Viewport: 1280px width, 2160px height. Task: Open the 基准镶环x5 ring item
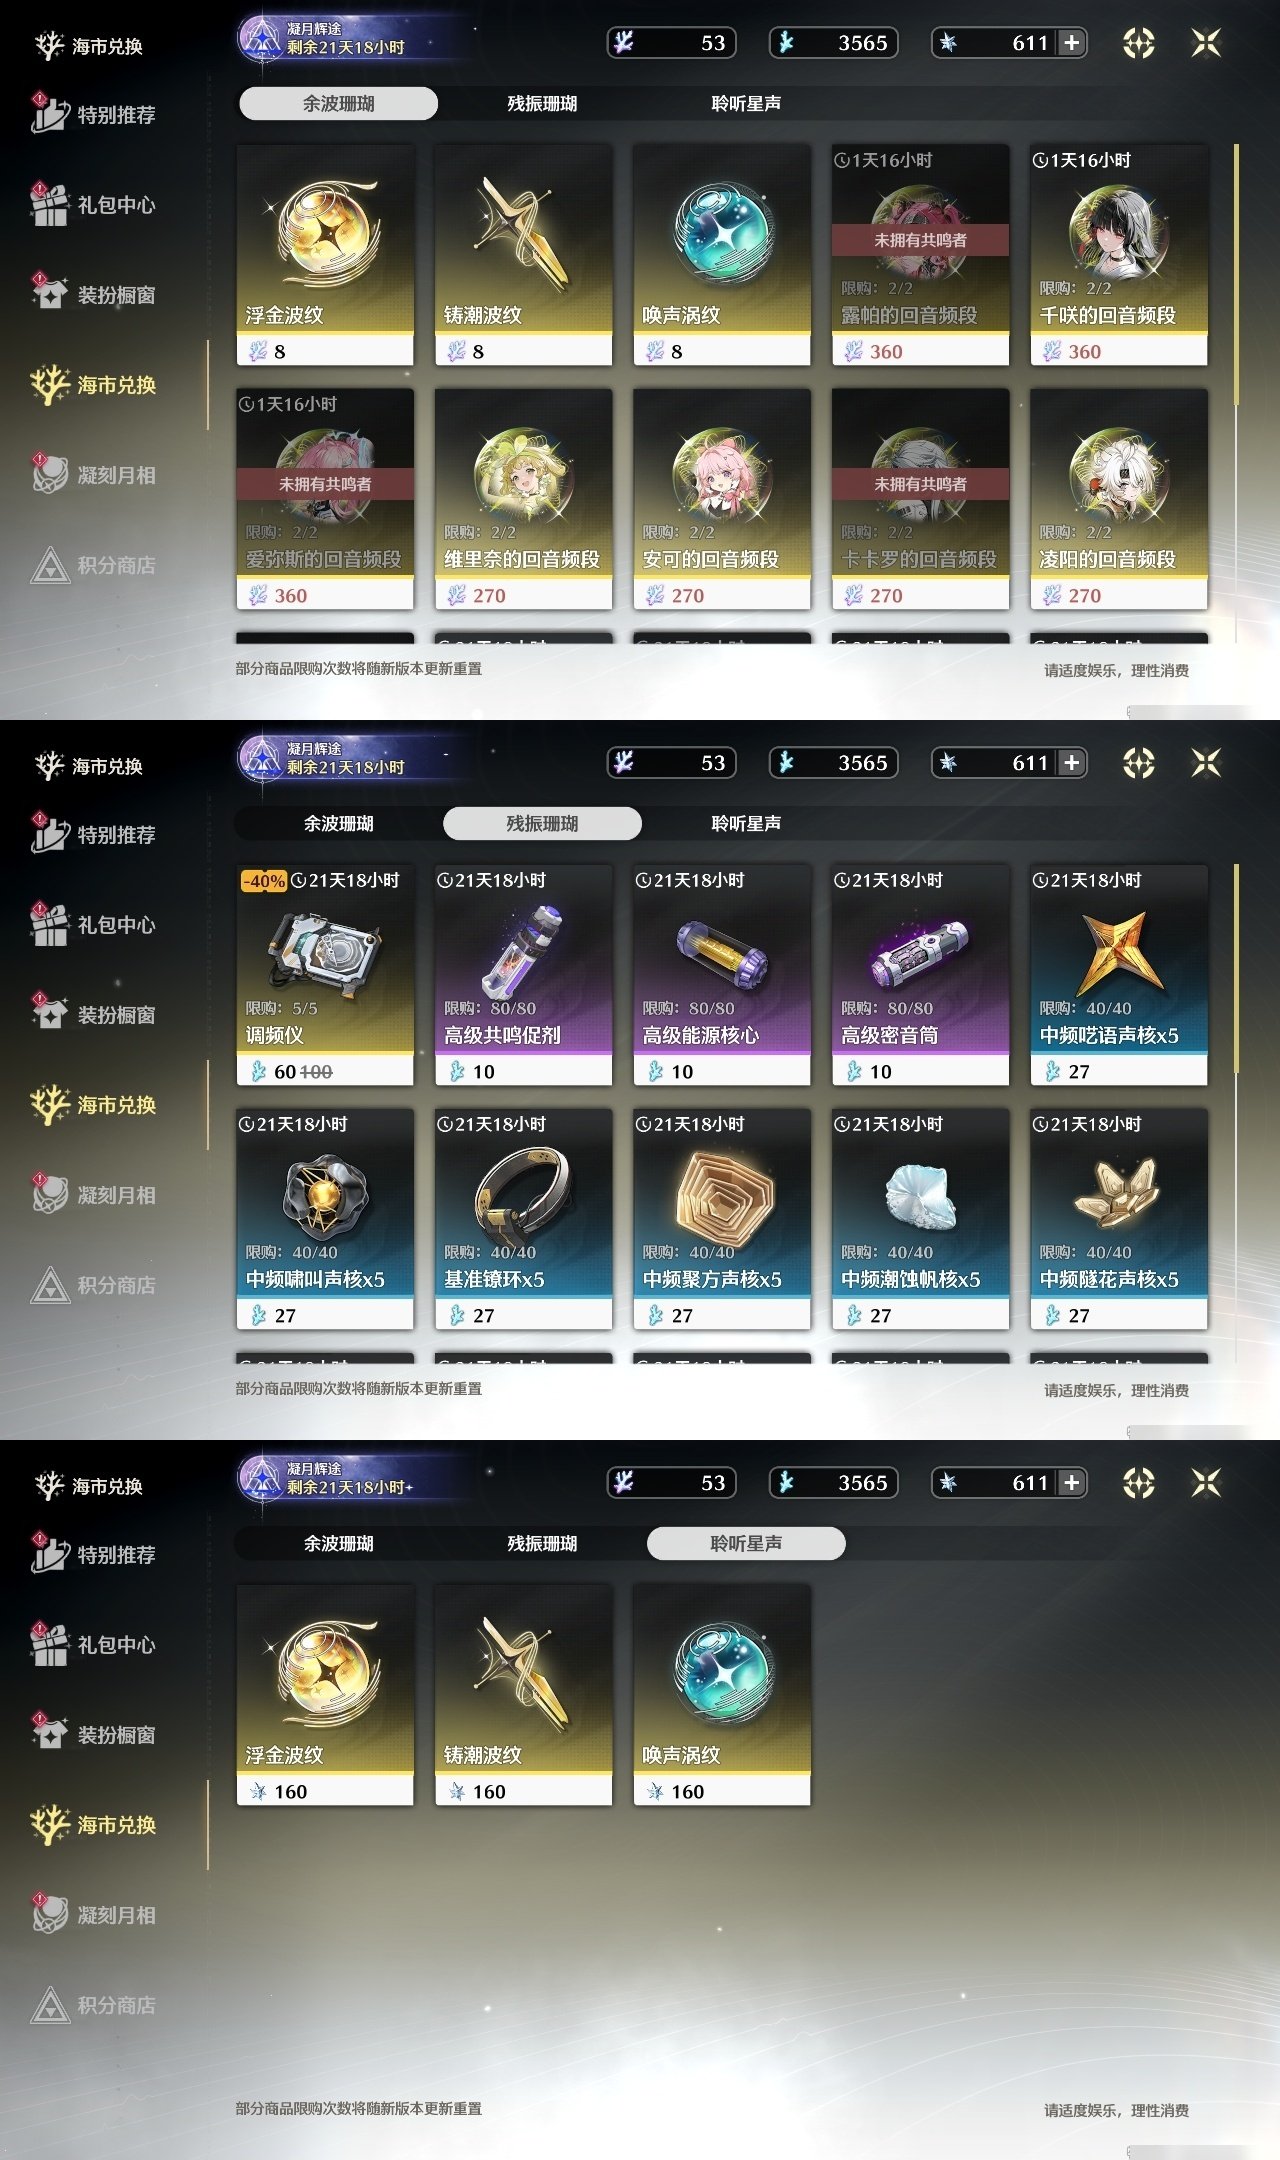click(x=523, y=1220)
